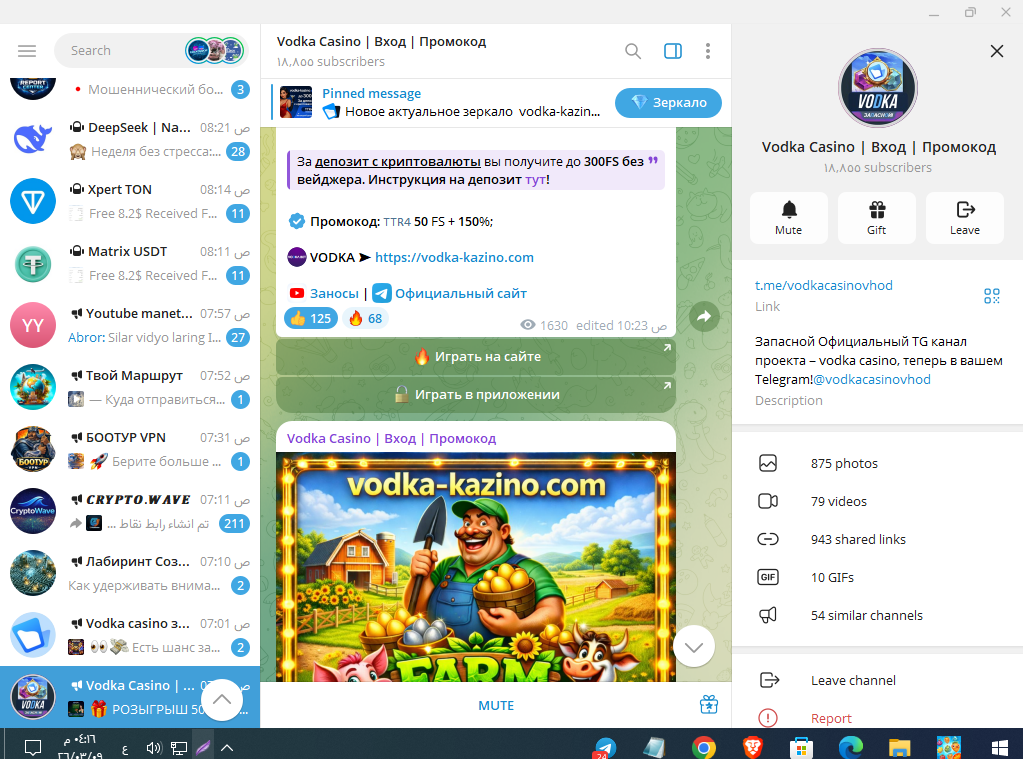Open the CRYPTO.WAVE channel
1023x759 pixels.
tap(130, 511)
